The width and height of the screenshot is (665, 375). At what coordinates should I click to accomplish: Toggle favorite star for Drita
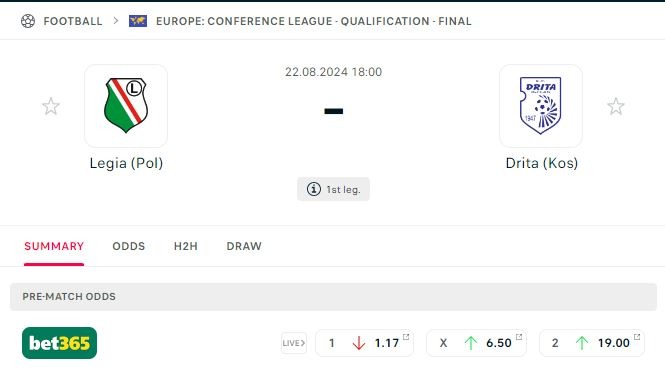(615, 106)
